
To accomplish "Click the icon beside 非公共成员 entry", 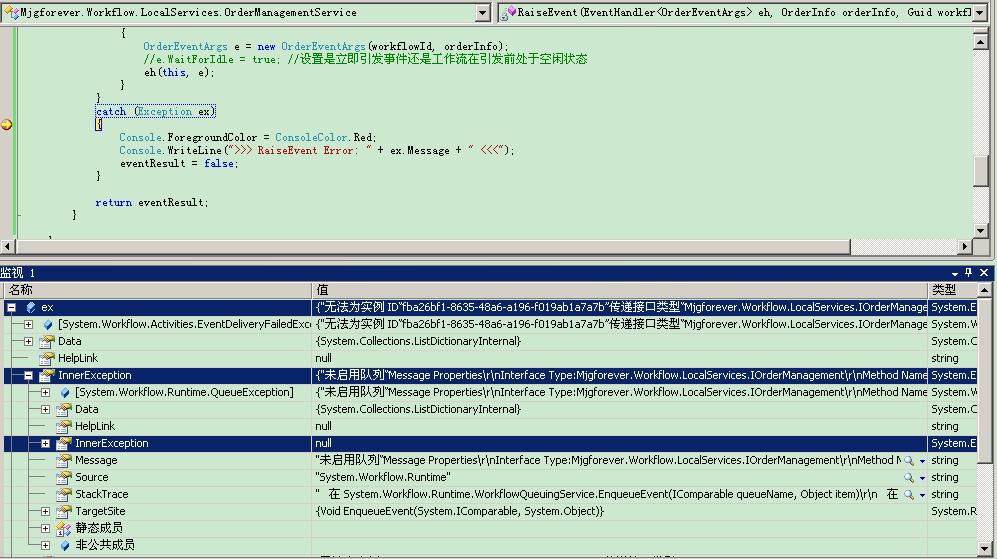I will click(65, 545).
